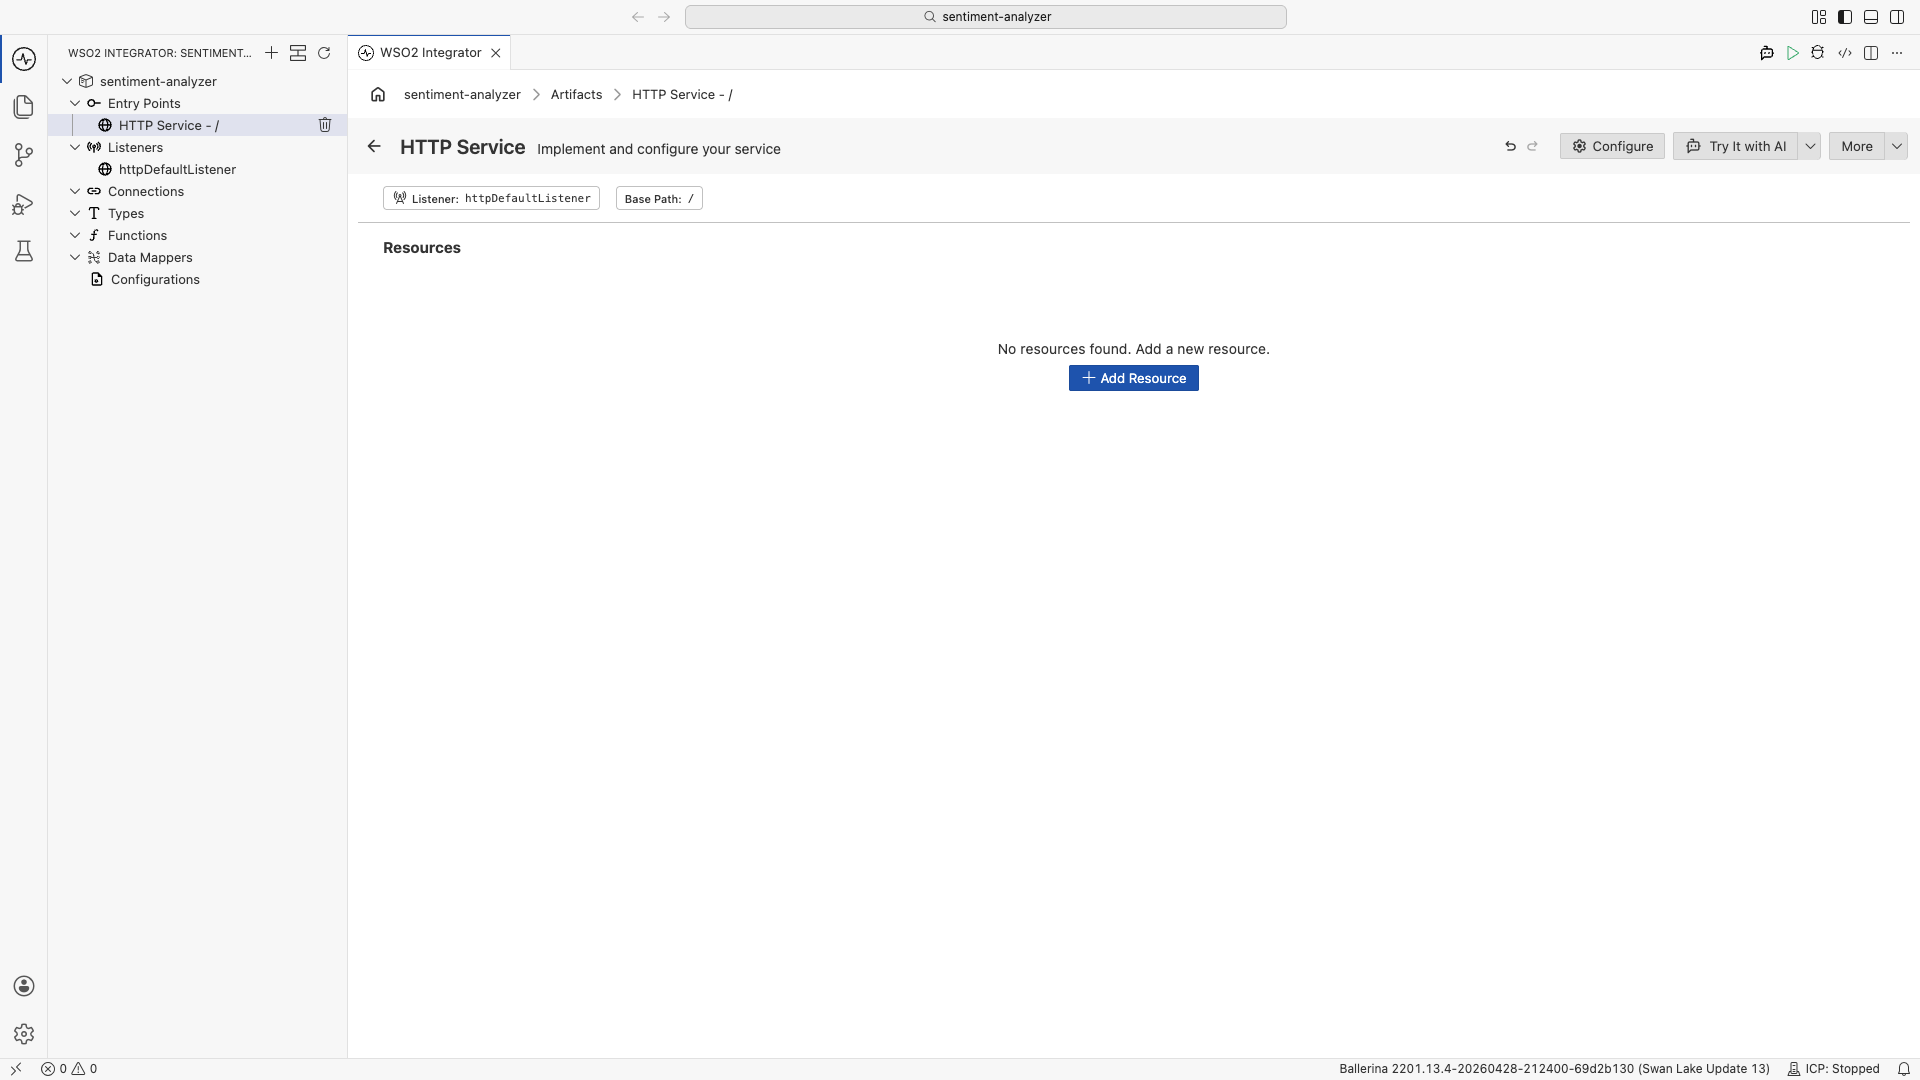Close the WSO2 Integrator tab
1920x1080 pixels.
point(495,53)
